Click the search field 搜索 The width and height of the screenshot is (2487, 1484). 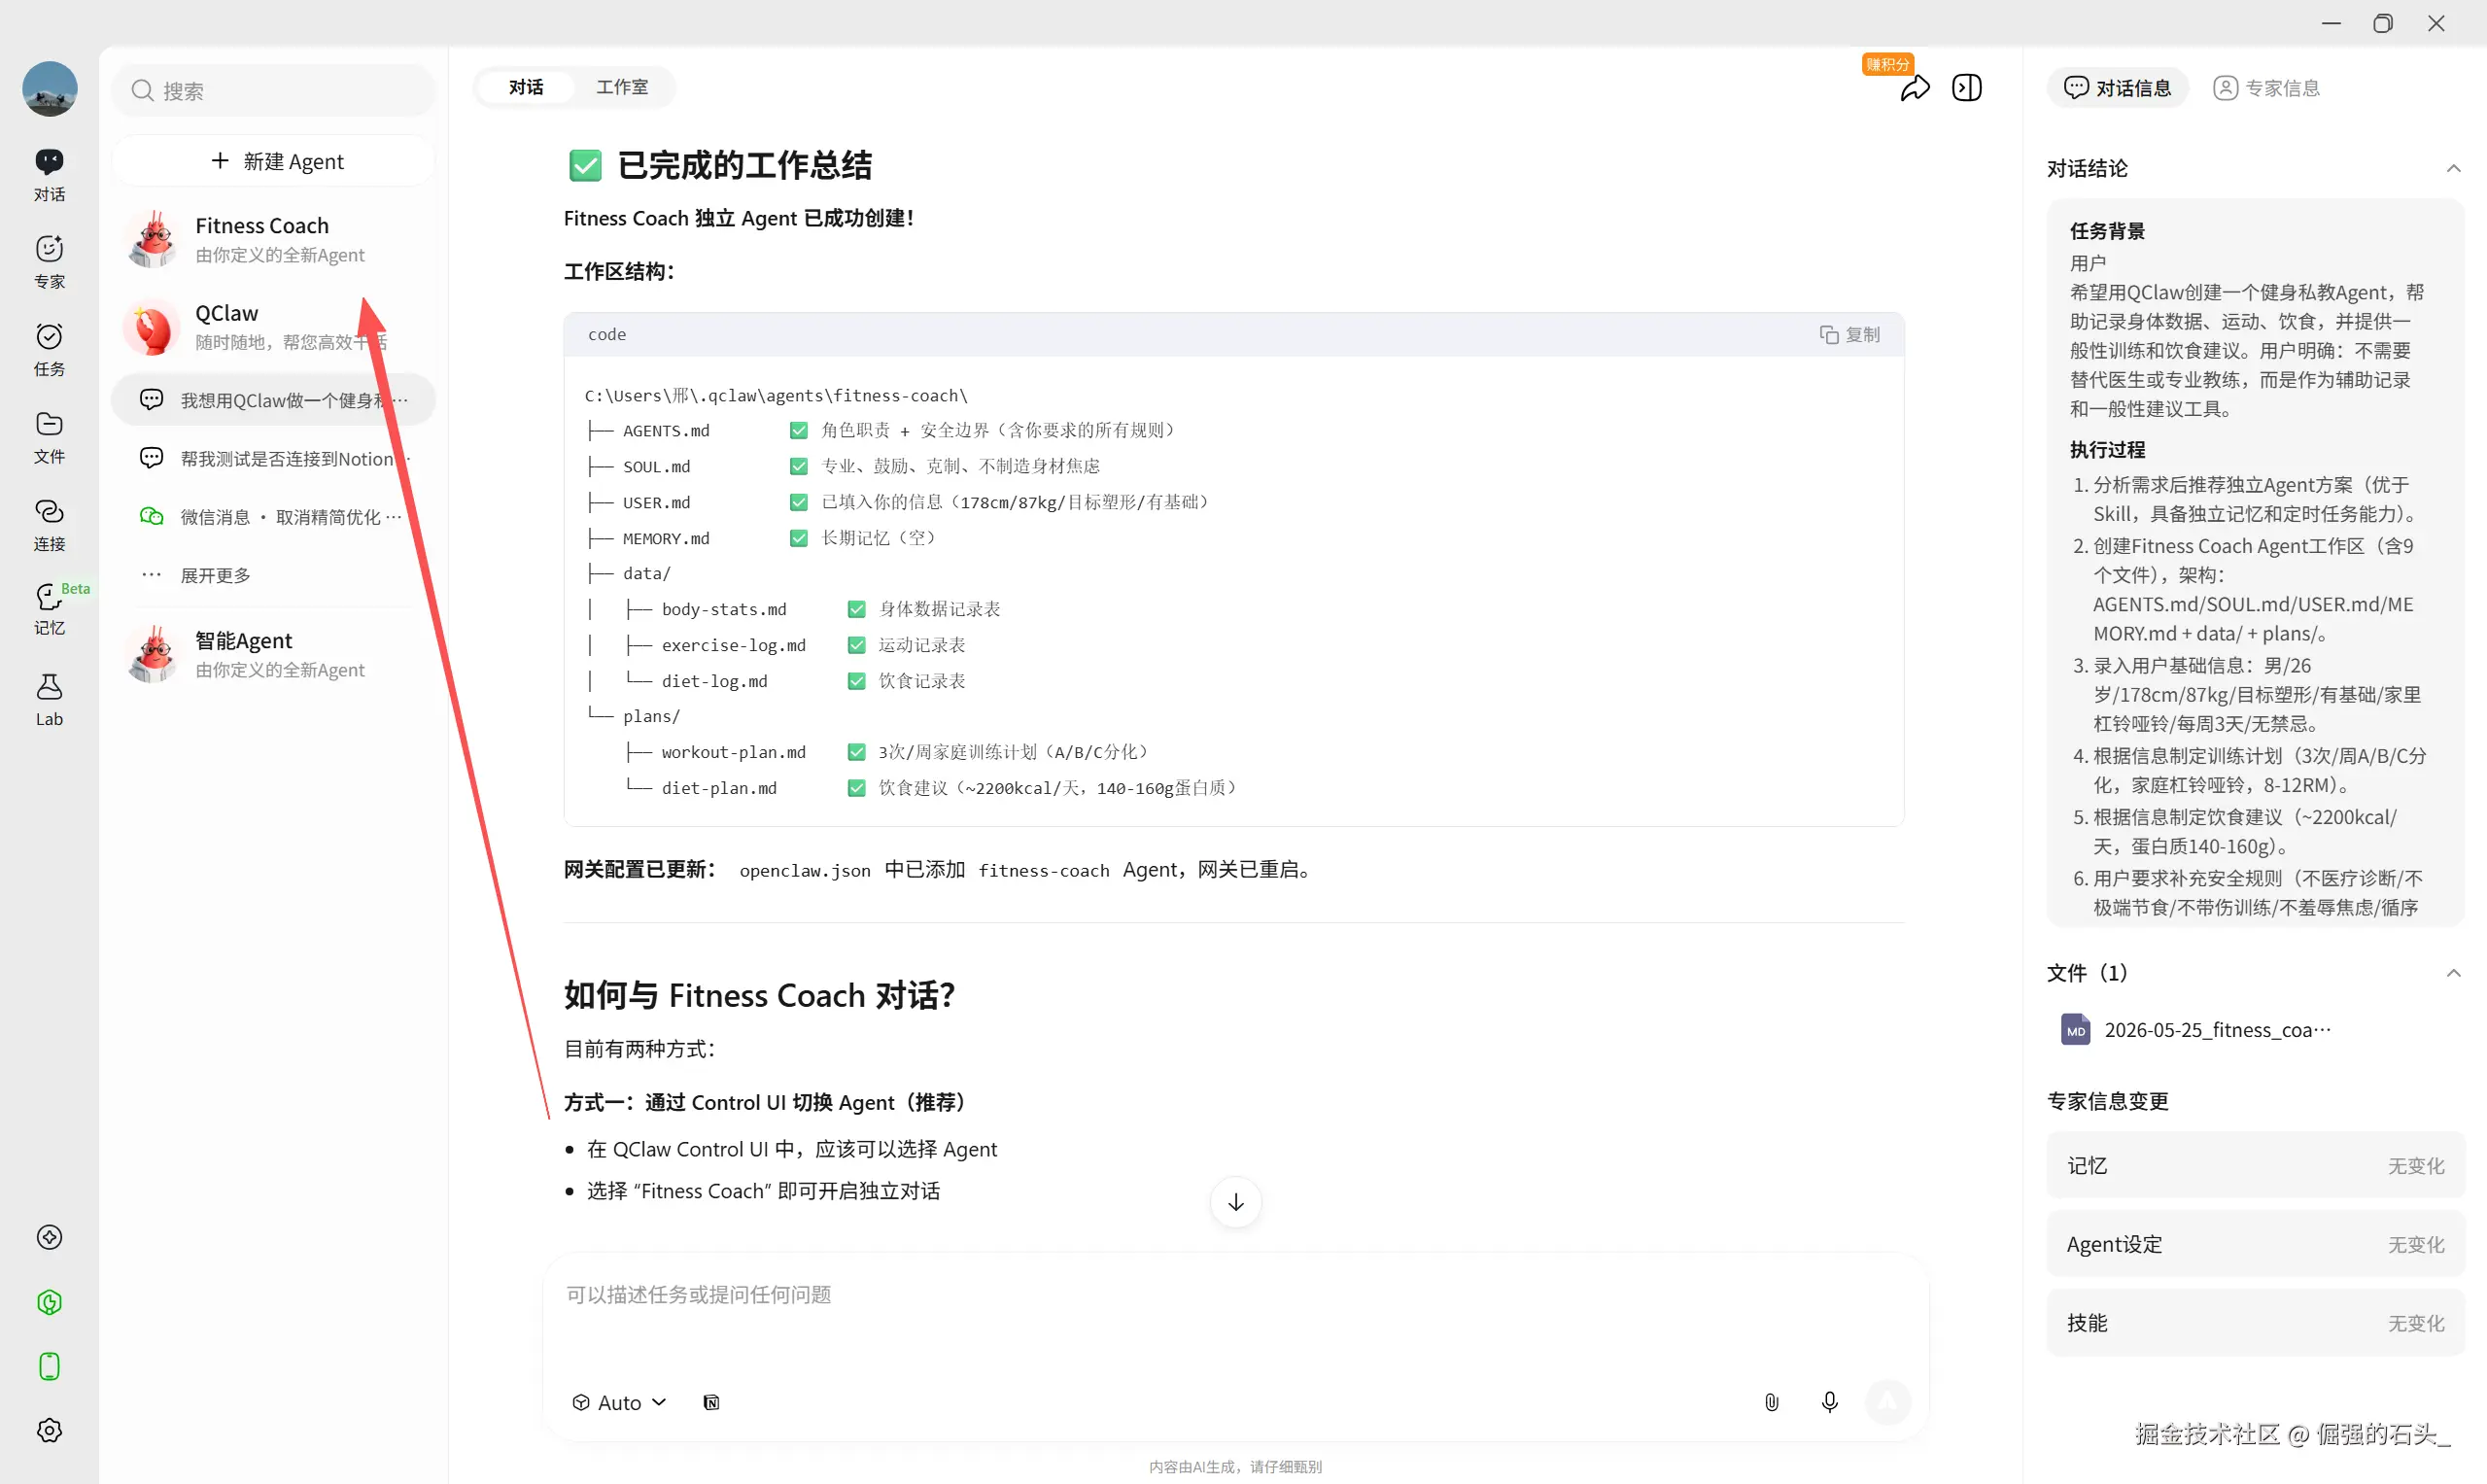[x=274, y=91]
